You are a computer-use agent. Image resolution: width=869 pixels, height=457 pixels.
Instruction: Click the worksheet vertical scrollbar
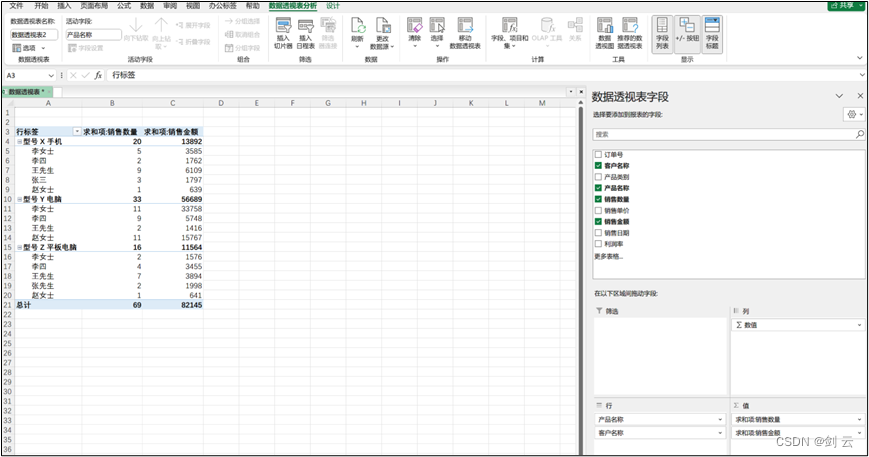(580, 277)
